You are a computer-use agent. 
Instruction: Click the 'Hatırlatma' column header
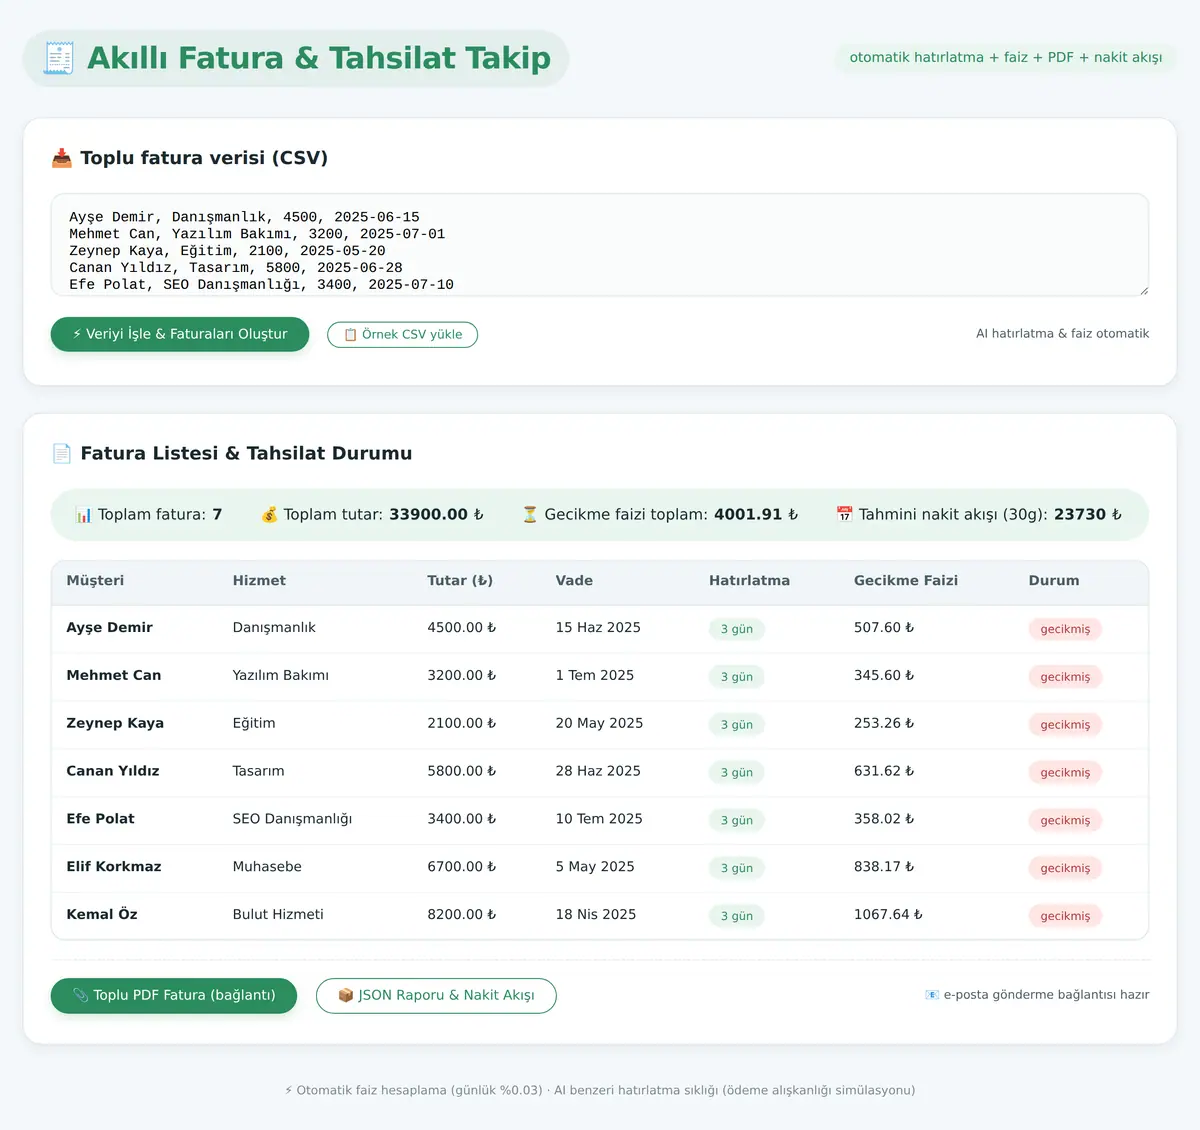pos(749,581)
